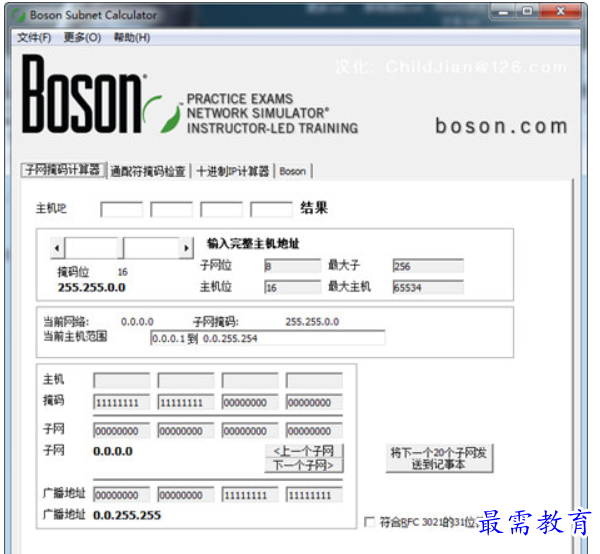Image resolution: width=600 pixels, height=554 pixels.
Task: Maximize the Boson Subnet Calculator window
Action: pyautogui.click(x=527, y=13)
